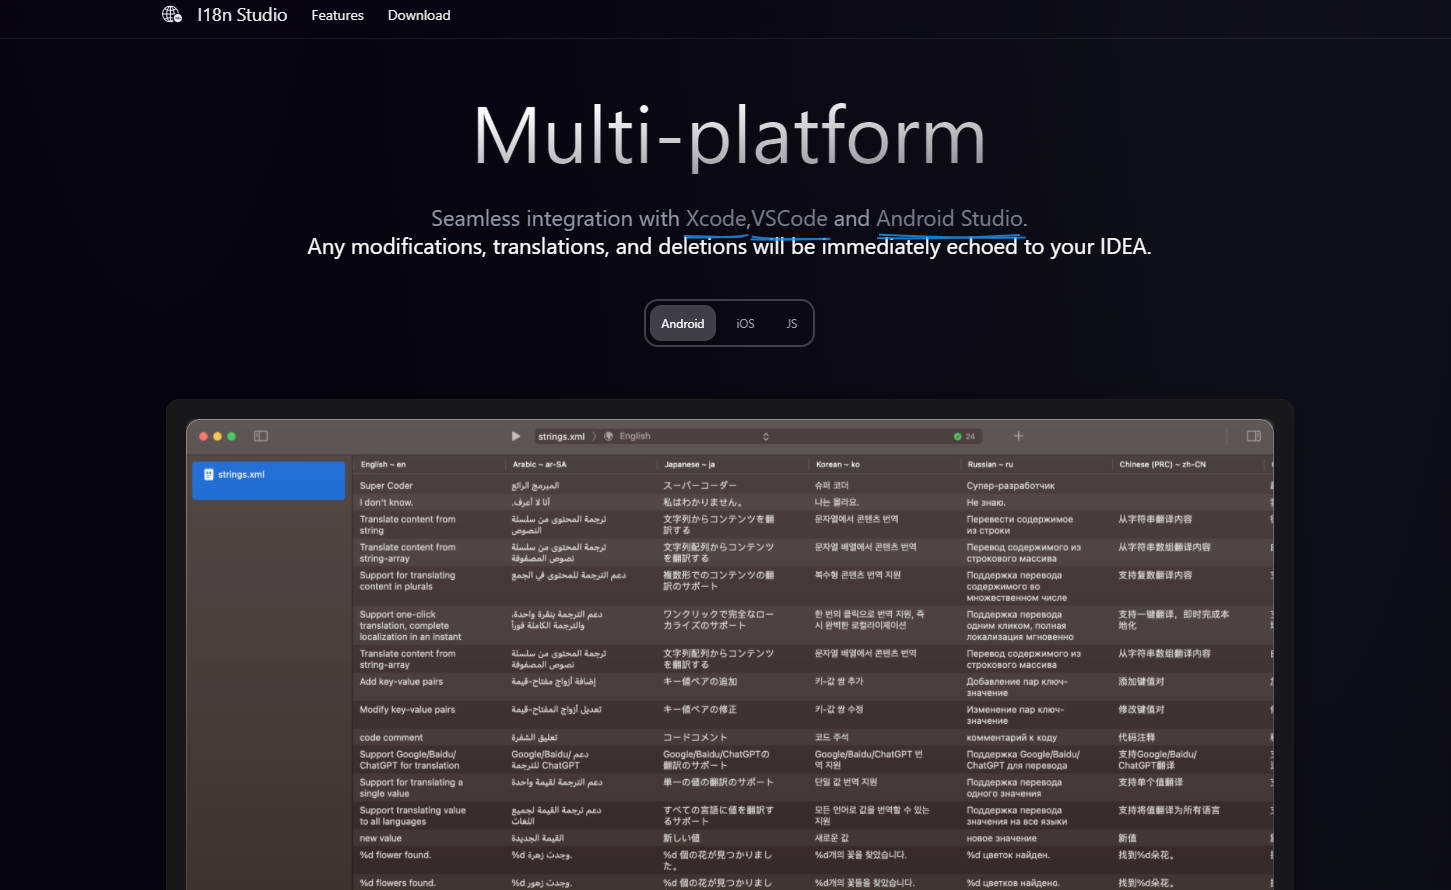Select the Super Coder English cell
The width and height of the screenshot is (1451, 890).
[386, 486]
